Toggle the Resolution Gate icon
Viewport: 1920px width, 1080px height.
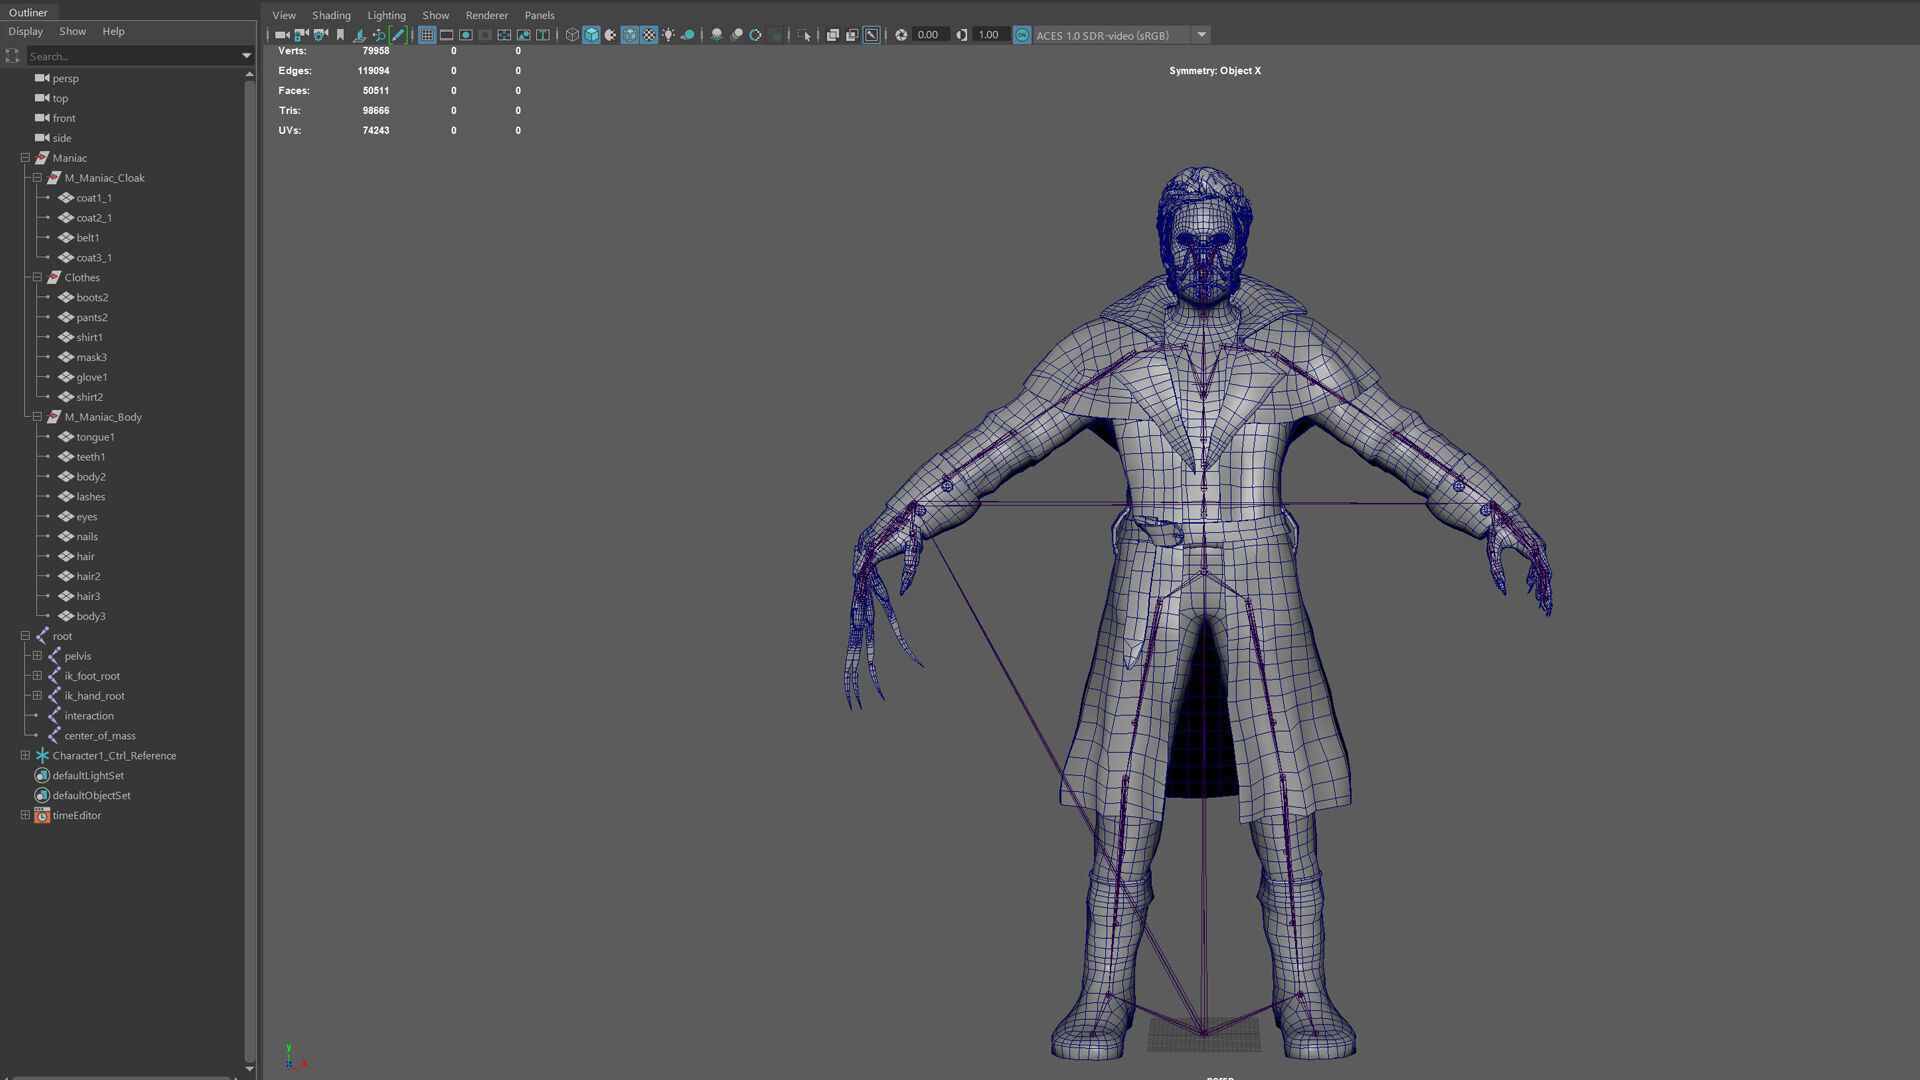point(466,35)
